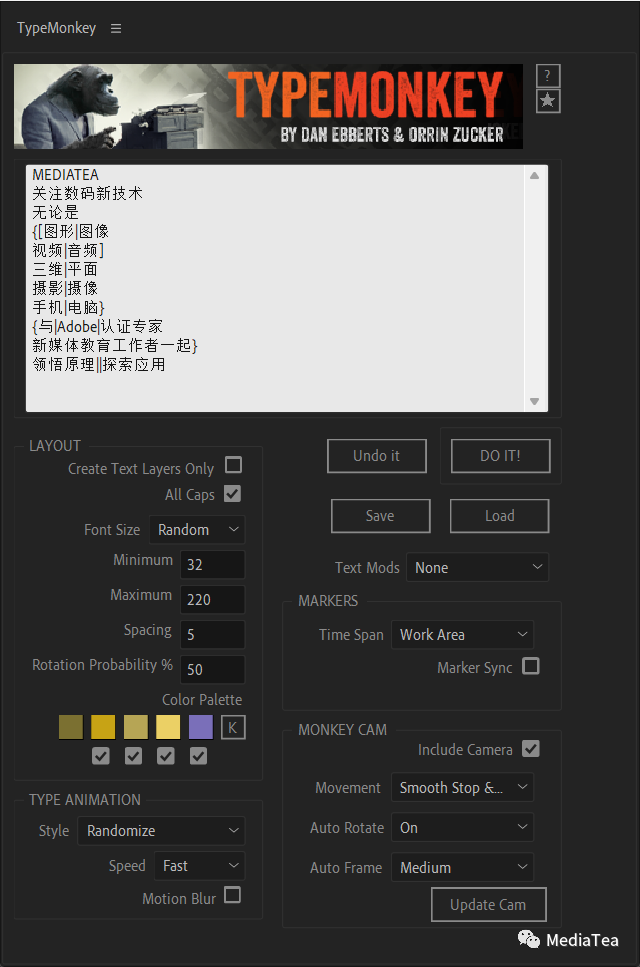The height and width of the screenshot is (967, 640).
Task: Click the K color palette button
Action: point(232,728)
